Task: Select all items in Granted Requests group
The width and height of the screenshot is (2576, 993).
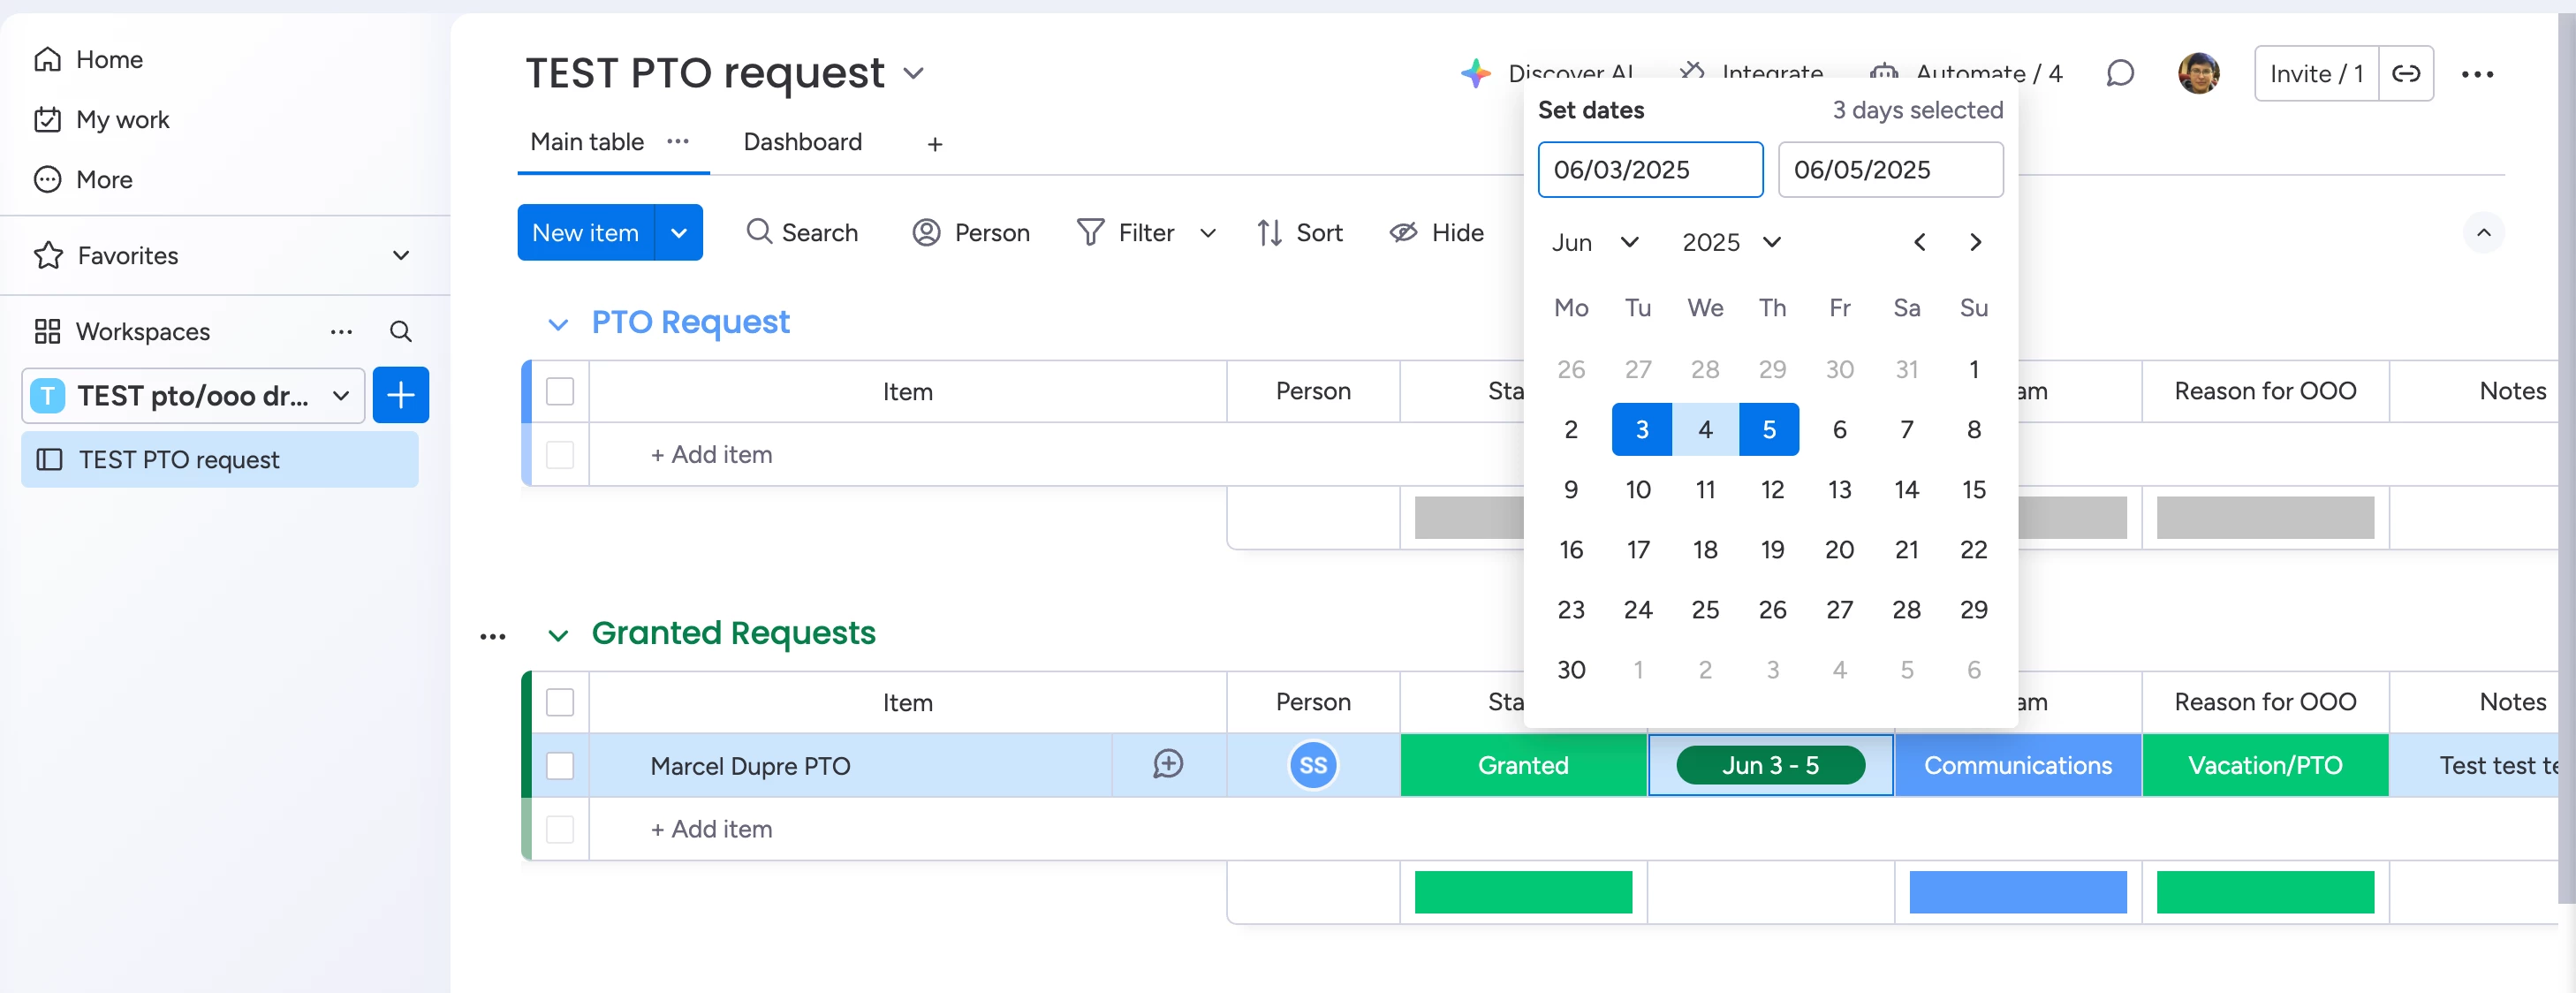Action: (x=560, y=702)
